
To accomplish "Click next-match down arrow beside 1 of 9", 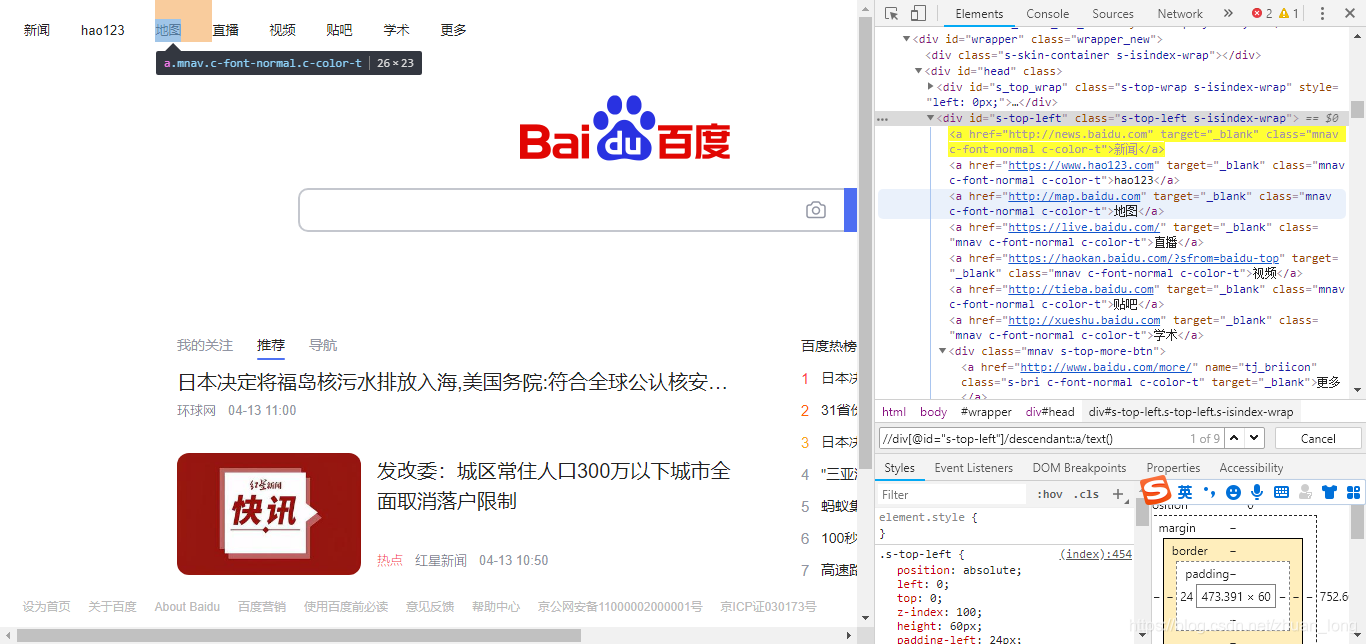I will [x=1251, y=437].
